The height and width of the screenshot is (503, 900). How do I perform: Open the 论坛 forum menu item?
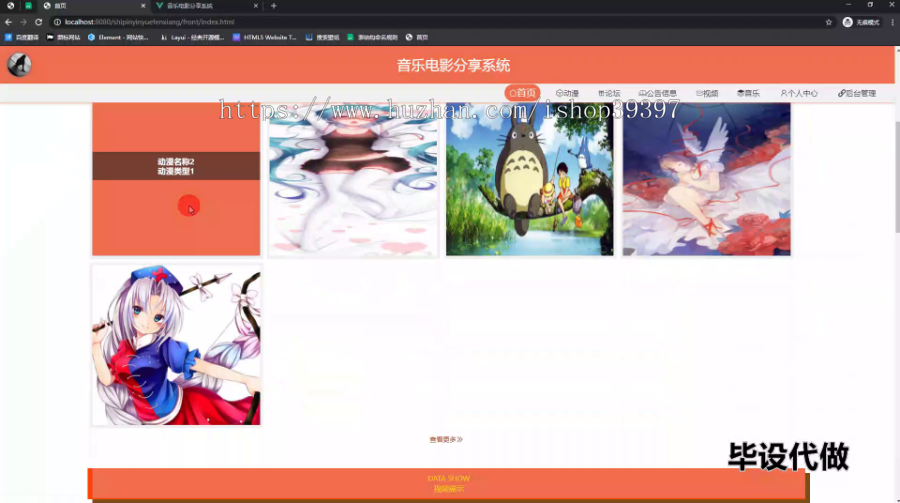pos(609,93)
